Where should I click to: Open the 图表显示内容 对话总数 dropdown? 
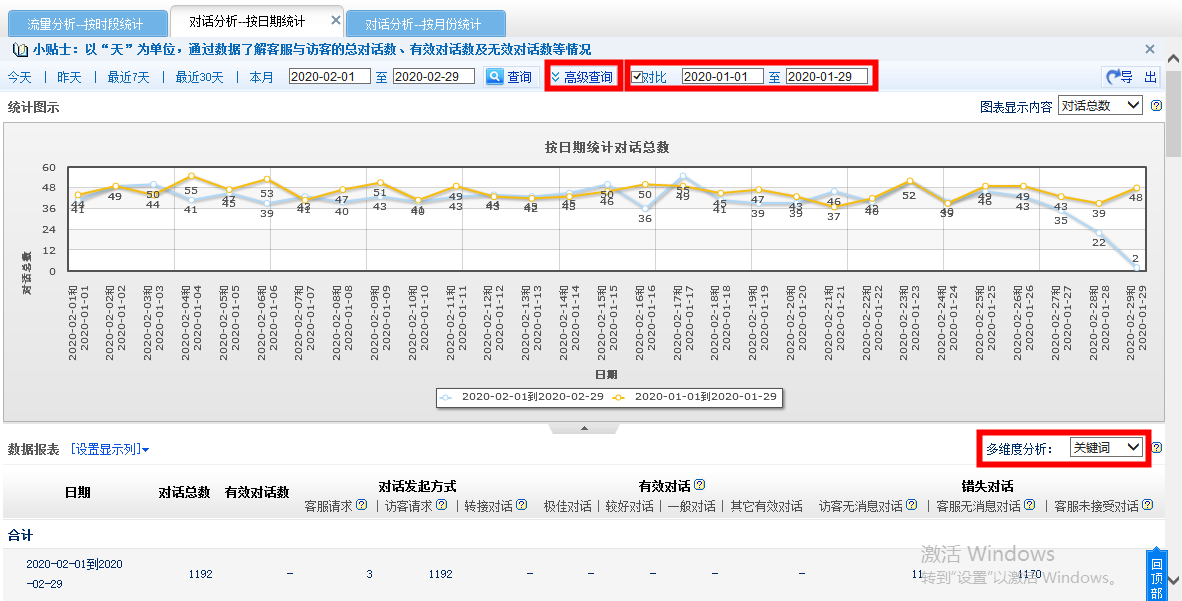1100,106
